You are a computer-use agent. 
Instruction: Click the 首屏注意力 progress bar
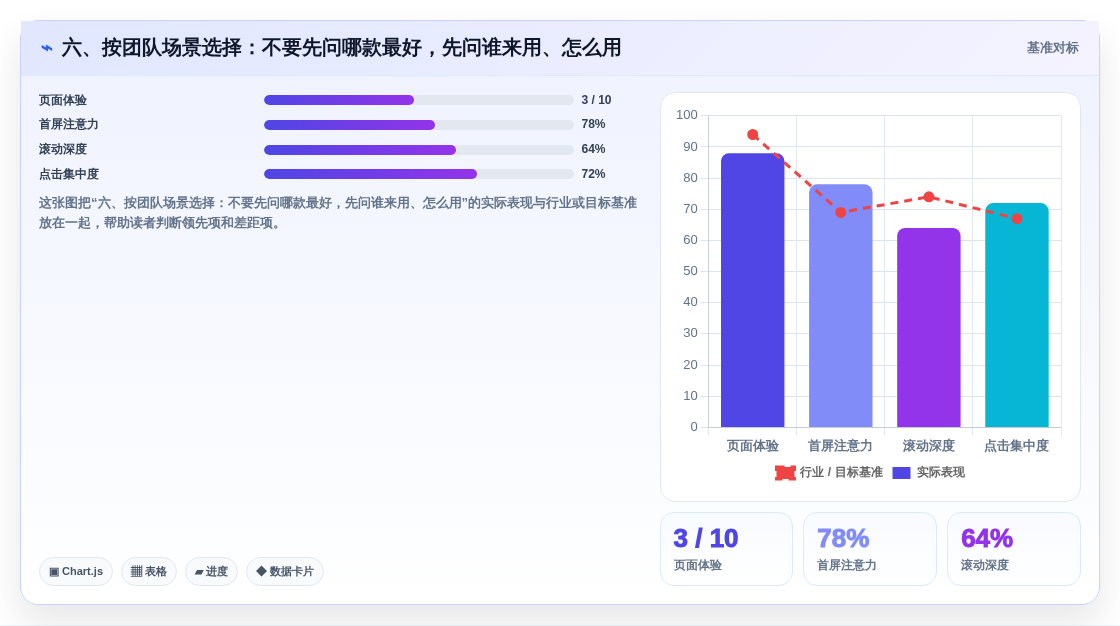[x=419, y=125]
